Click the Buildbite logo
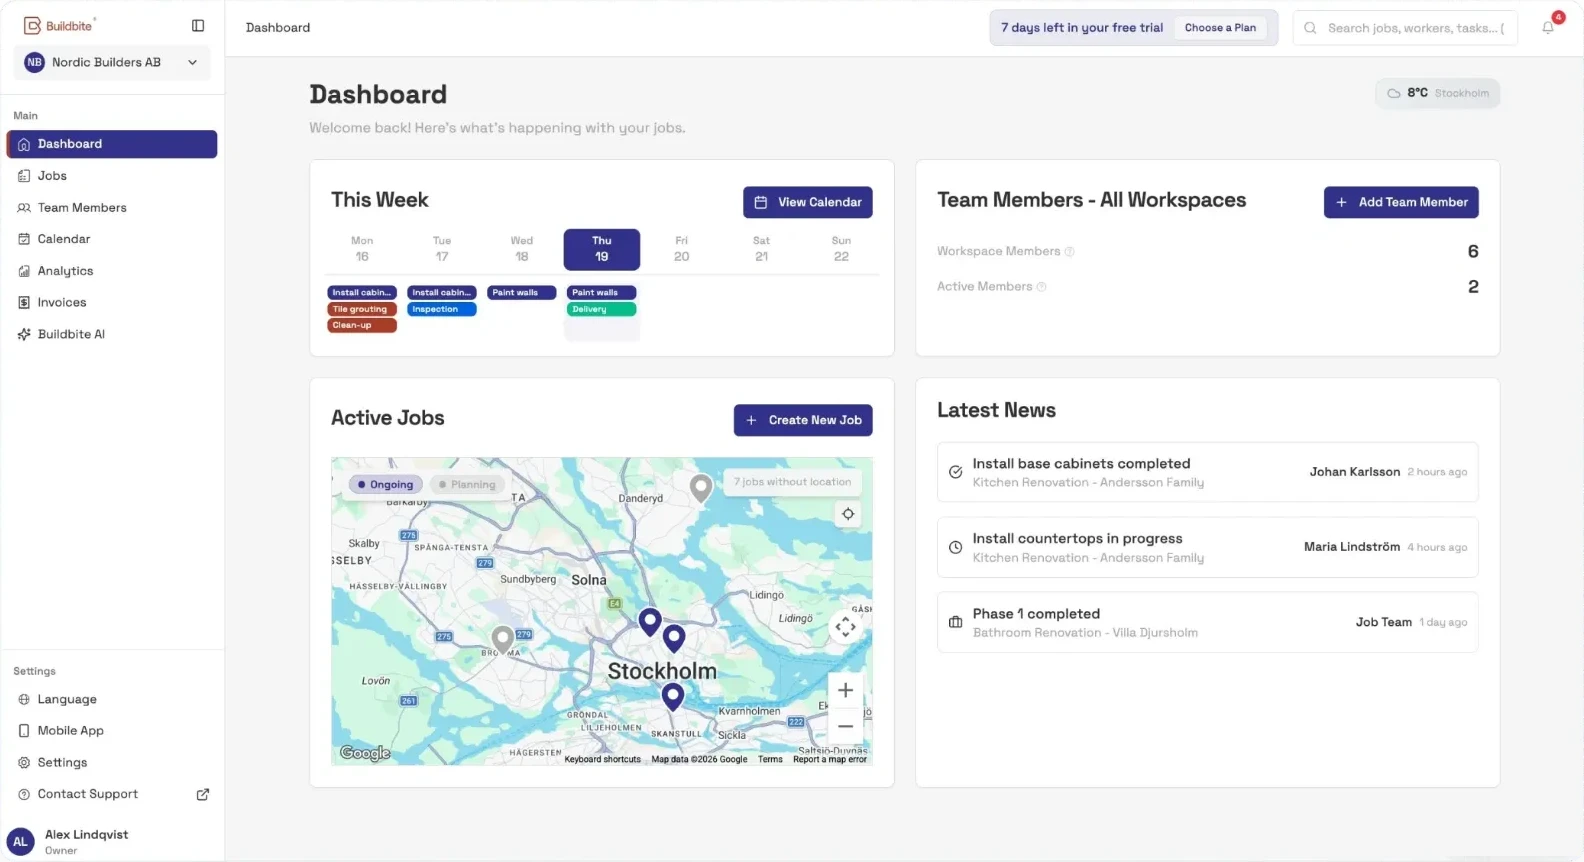This screenshot has width=1584, height=862. [59, 26]
